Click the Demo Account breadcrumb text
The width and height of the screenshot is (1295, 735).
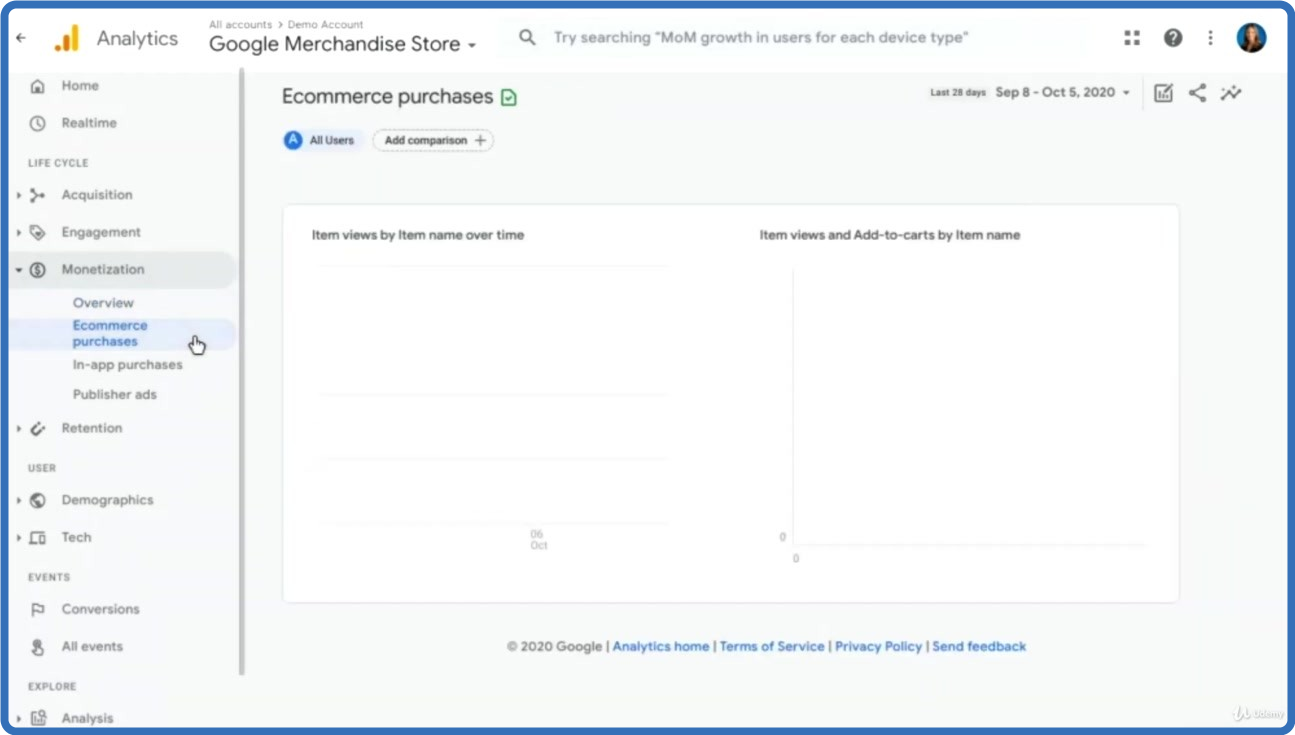click(326, 24)
